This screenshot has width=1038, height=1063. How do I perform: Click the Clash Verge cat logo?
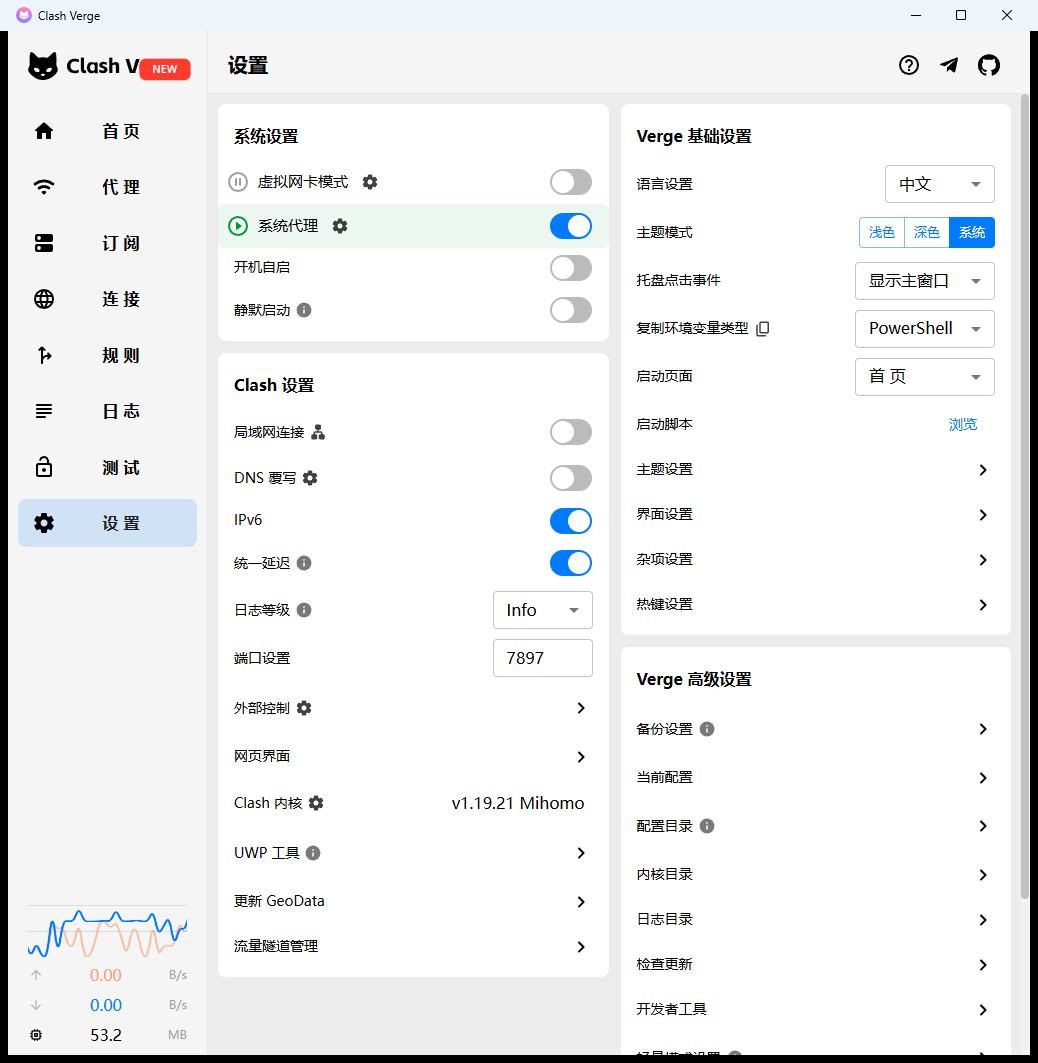point(43,66)
